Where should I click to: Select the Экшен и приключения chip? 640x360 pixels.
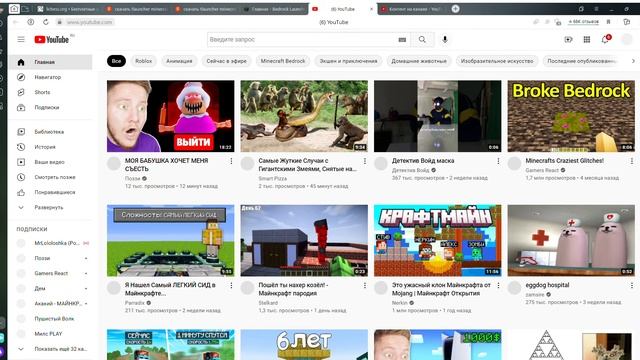point(348,61)
